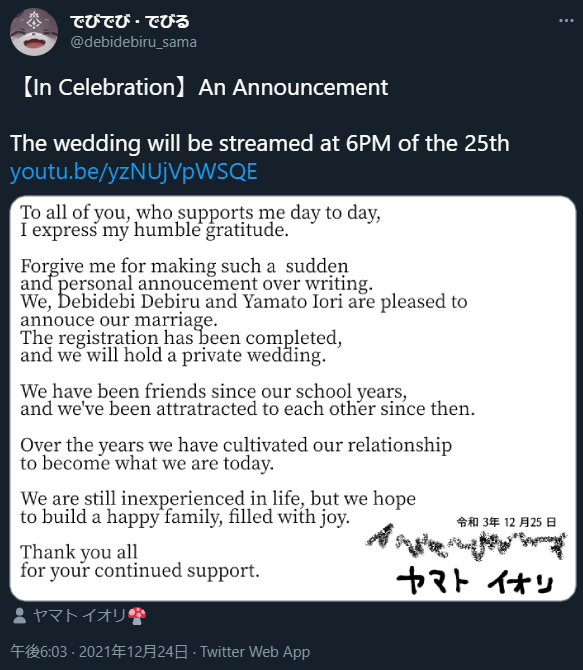
Task: Open the attached letter image at its first line
Action: point(200,212)
